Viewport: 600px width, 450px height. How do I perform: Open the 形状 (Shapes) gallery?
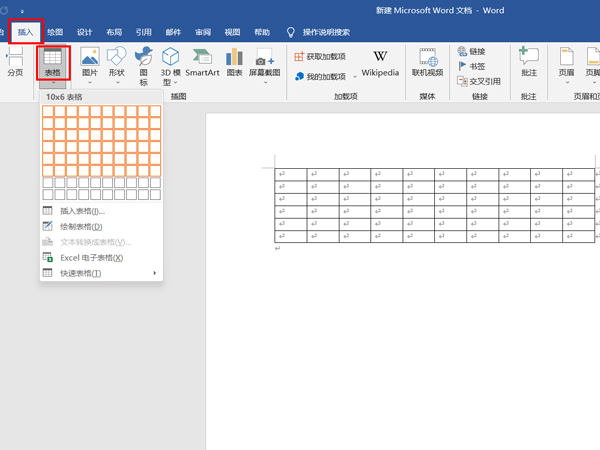tap(117, 63)
